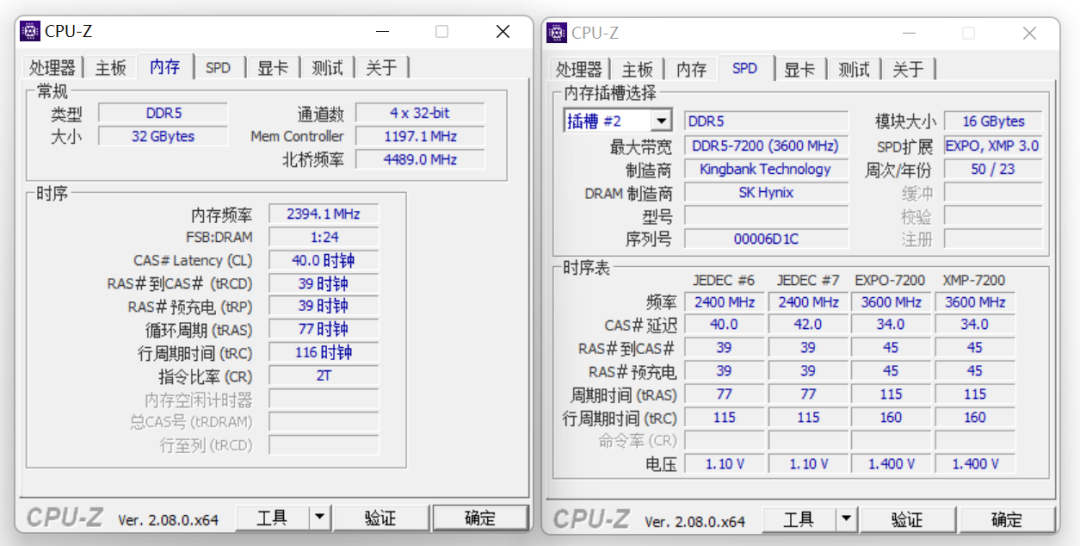This screenshot has width=1080, height=546.
Task: Click the 2T 指令比率 value
Action: (324, 377)
